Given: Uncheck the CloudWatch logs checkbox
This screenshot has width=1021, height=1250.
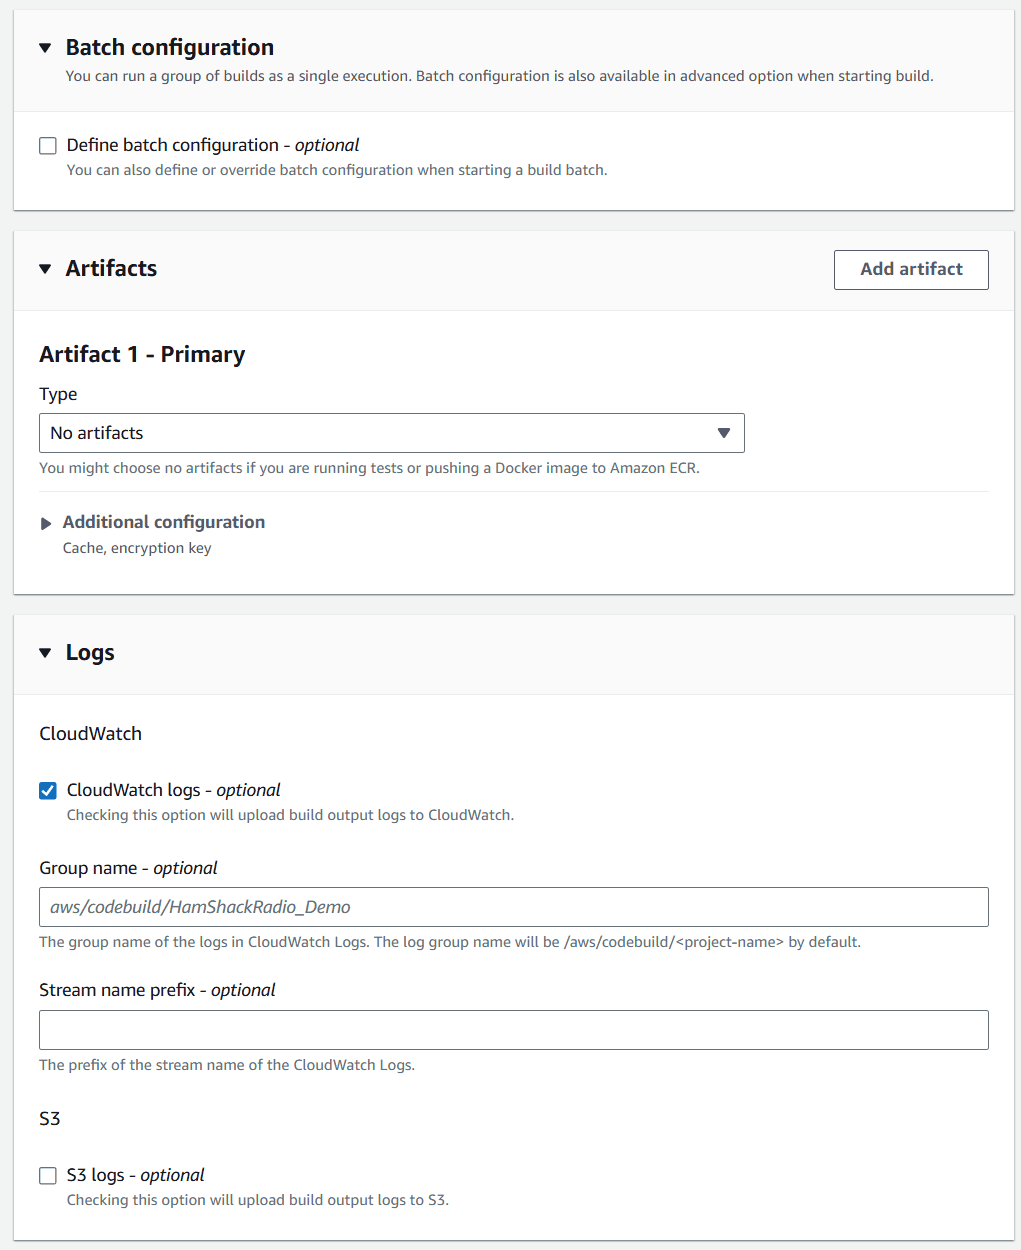Looking at the screenshot, I should click(x=48, y=791).
